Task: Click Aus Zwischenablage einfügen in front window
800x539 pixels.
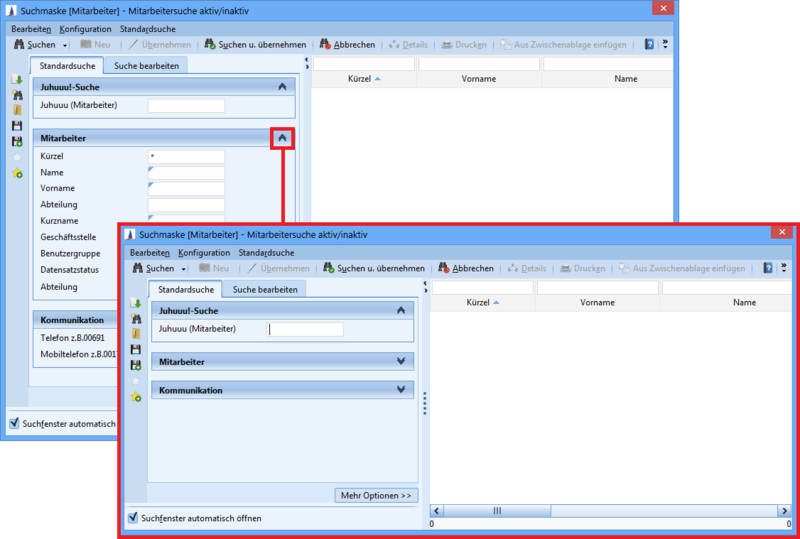Action: pyautogui.click(x=682, y=268)
